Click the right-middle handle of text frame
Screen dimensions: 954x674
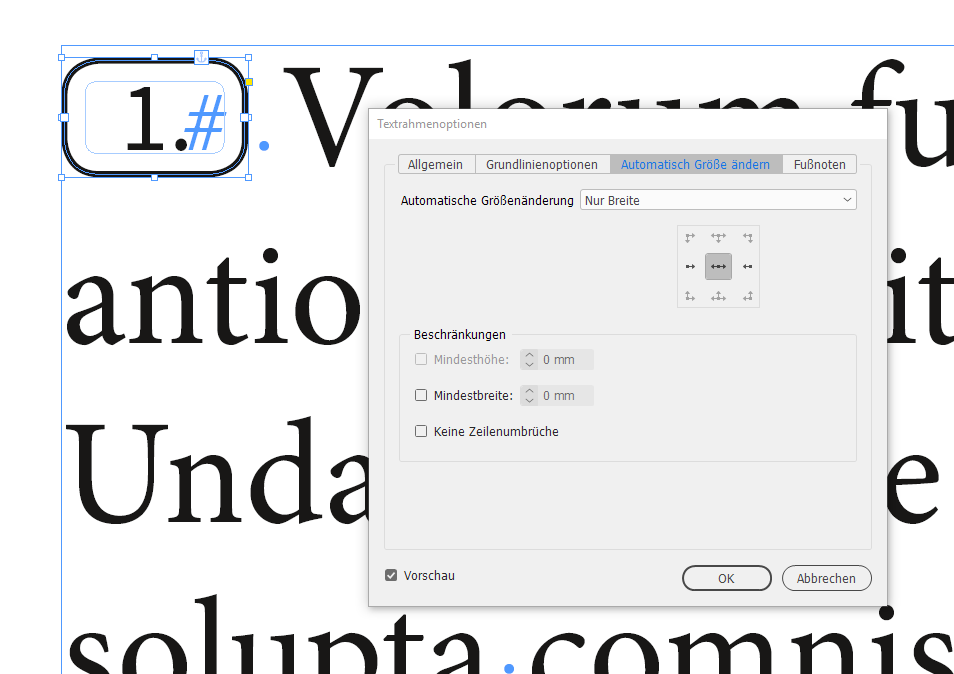246,117
